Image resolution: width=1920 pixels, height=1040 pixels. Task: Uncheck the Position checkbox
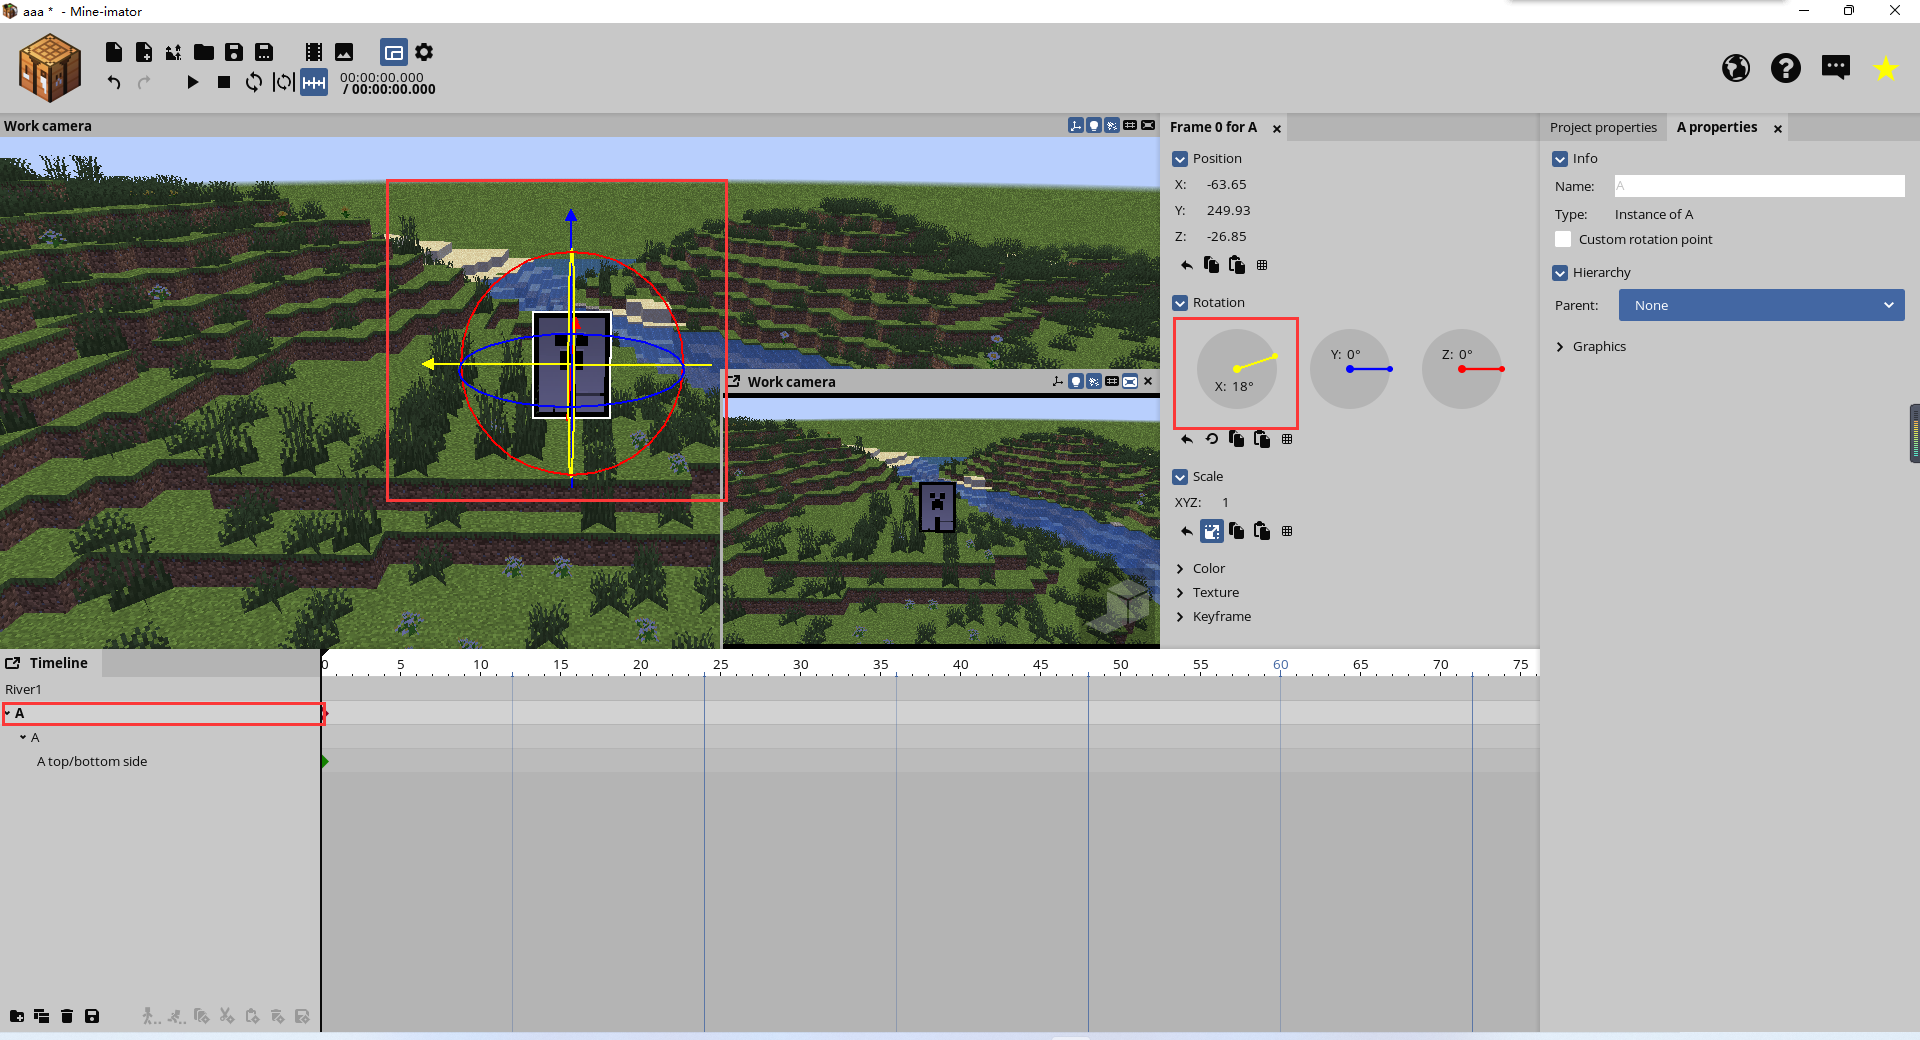1180,159
